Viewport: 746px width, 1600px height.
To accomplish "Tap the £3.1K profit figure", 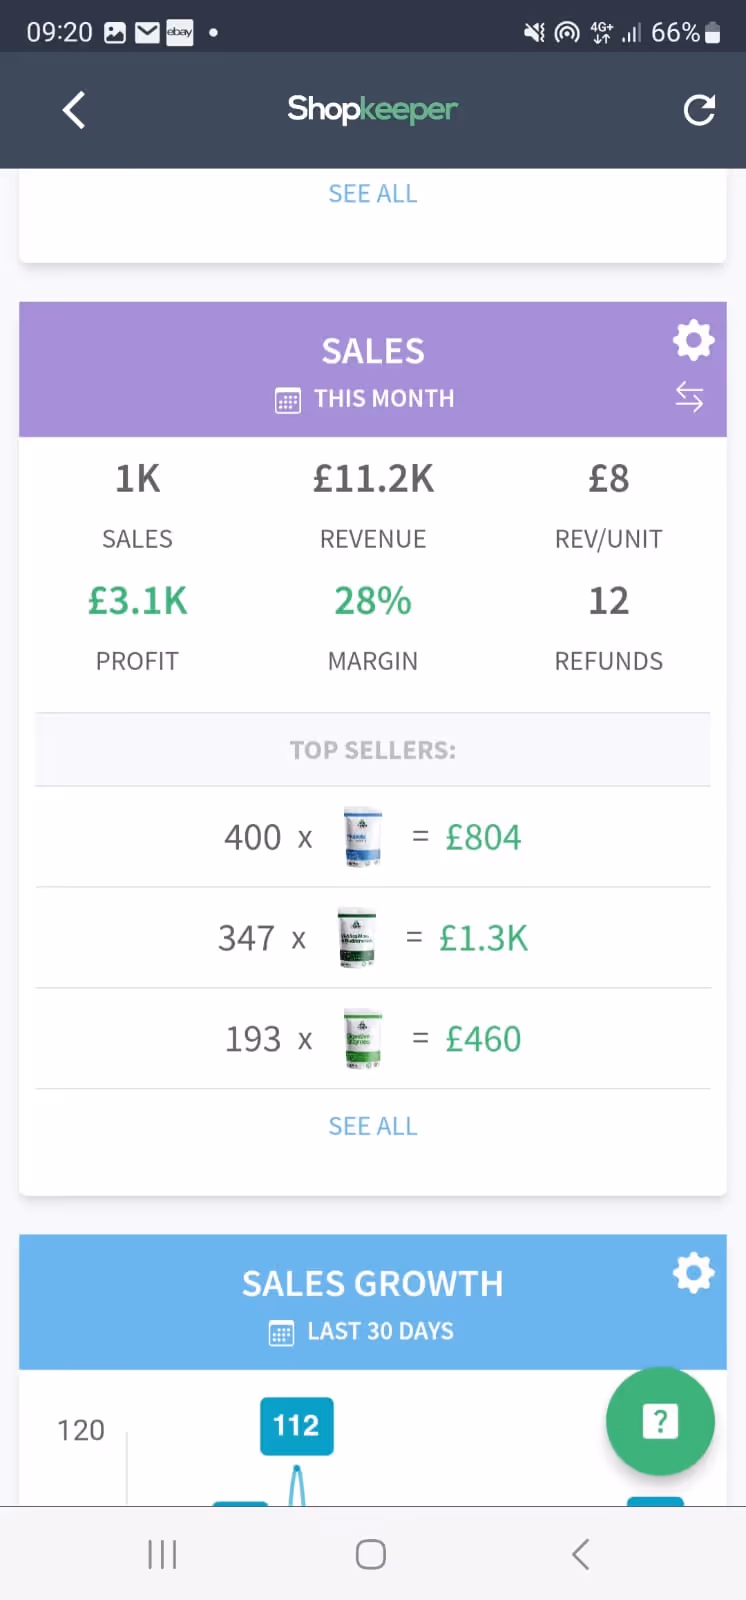I will click(x=138, y=601).
